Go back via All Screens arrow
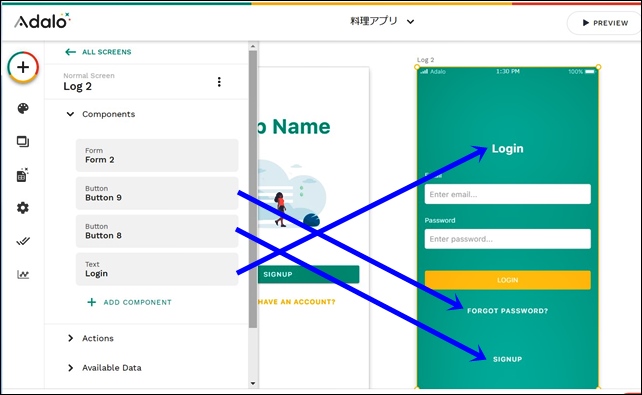The width and height of the screenshot is (642, 395). coord(98,52)
